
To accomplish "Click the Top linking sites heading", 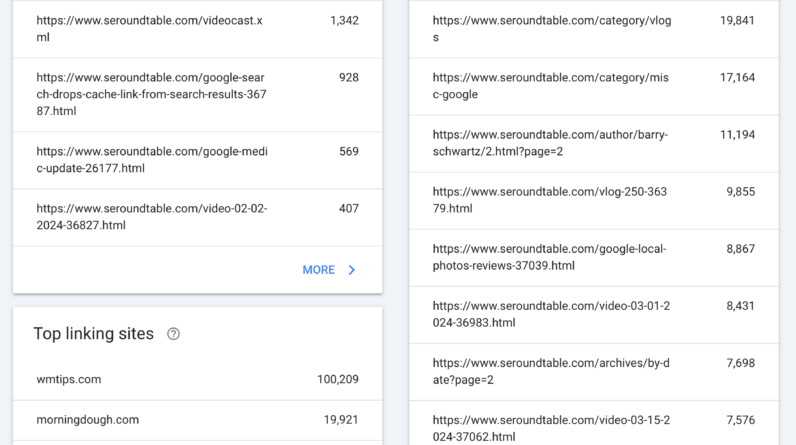I will 93,334.
